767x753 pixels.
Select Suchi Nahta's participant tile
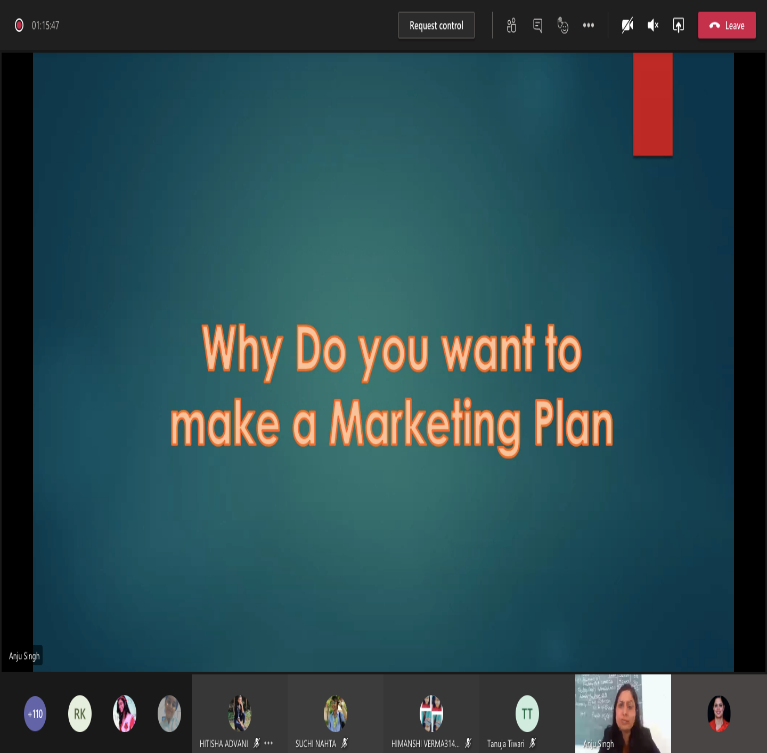tap(335, 712)
